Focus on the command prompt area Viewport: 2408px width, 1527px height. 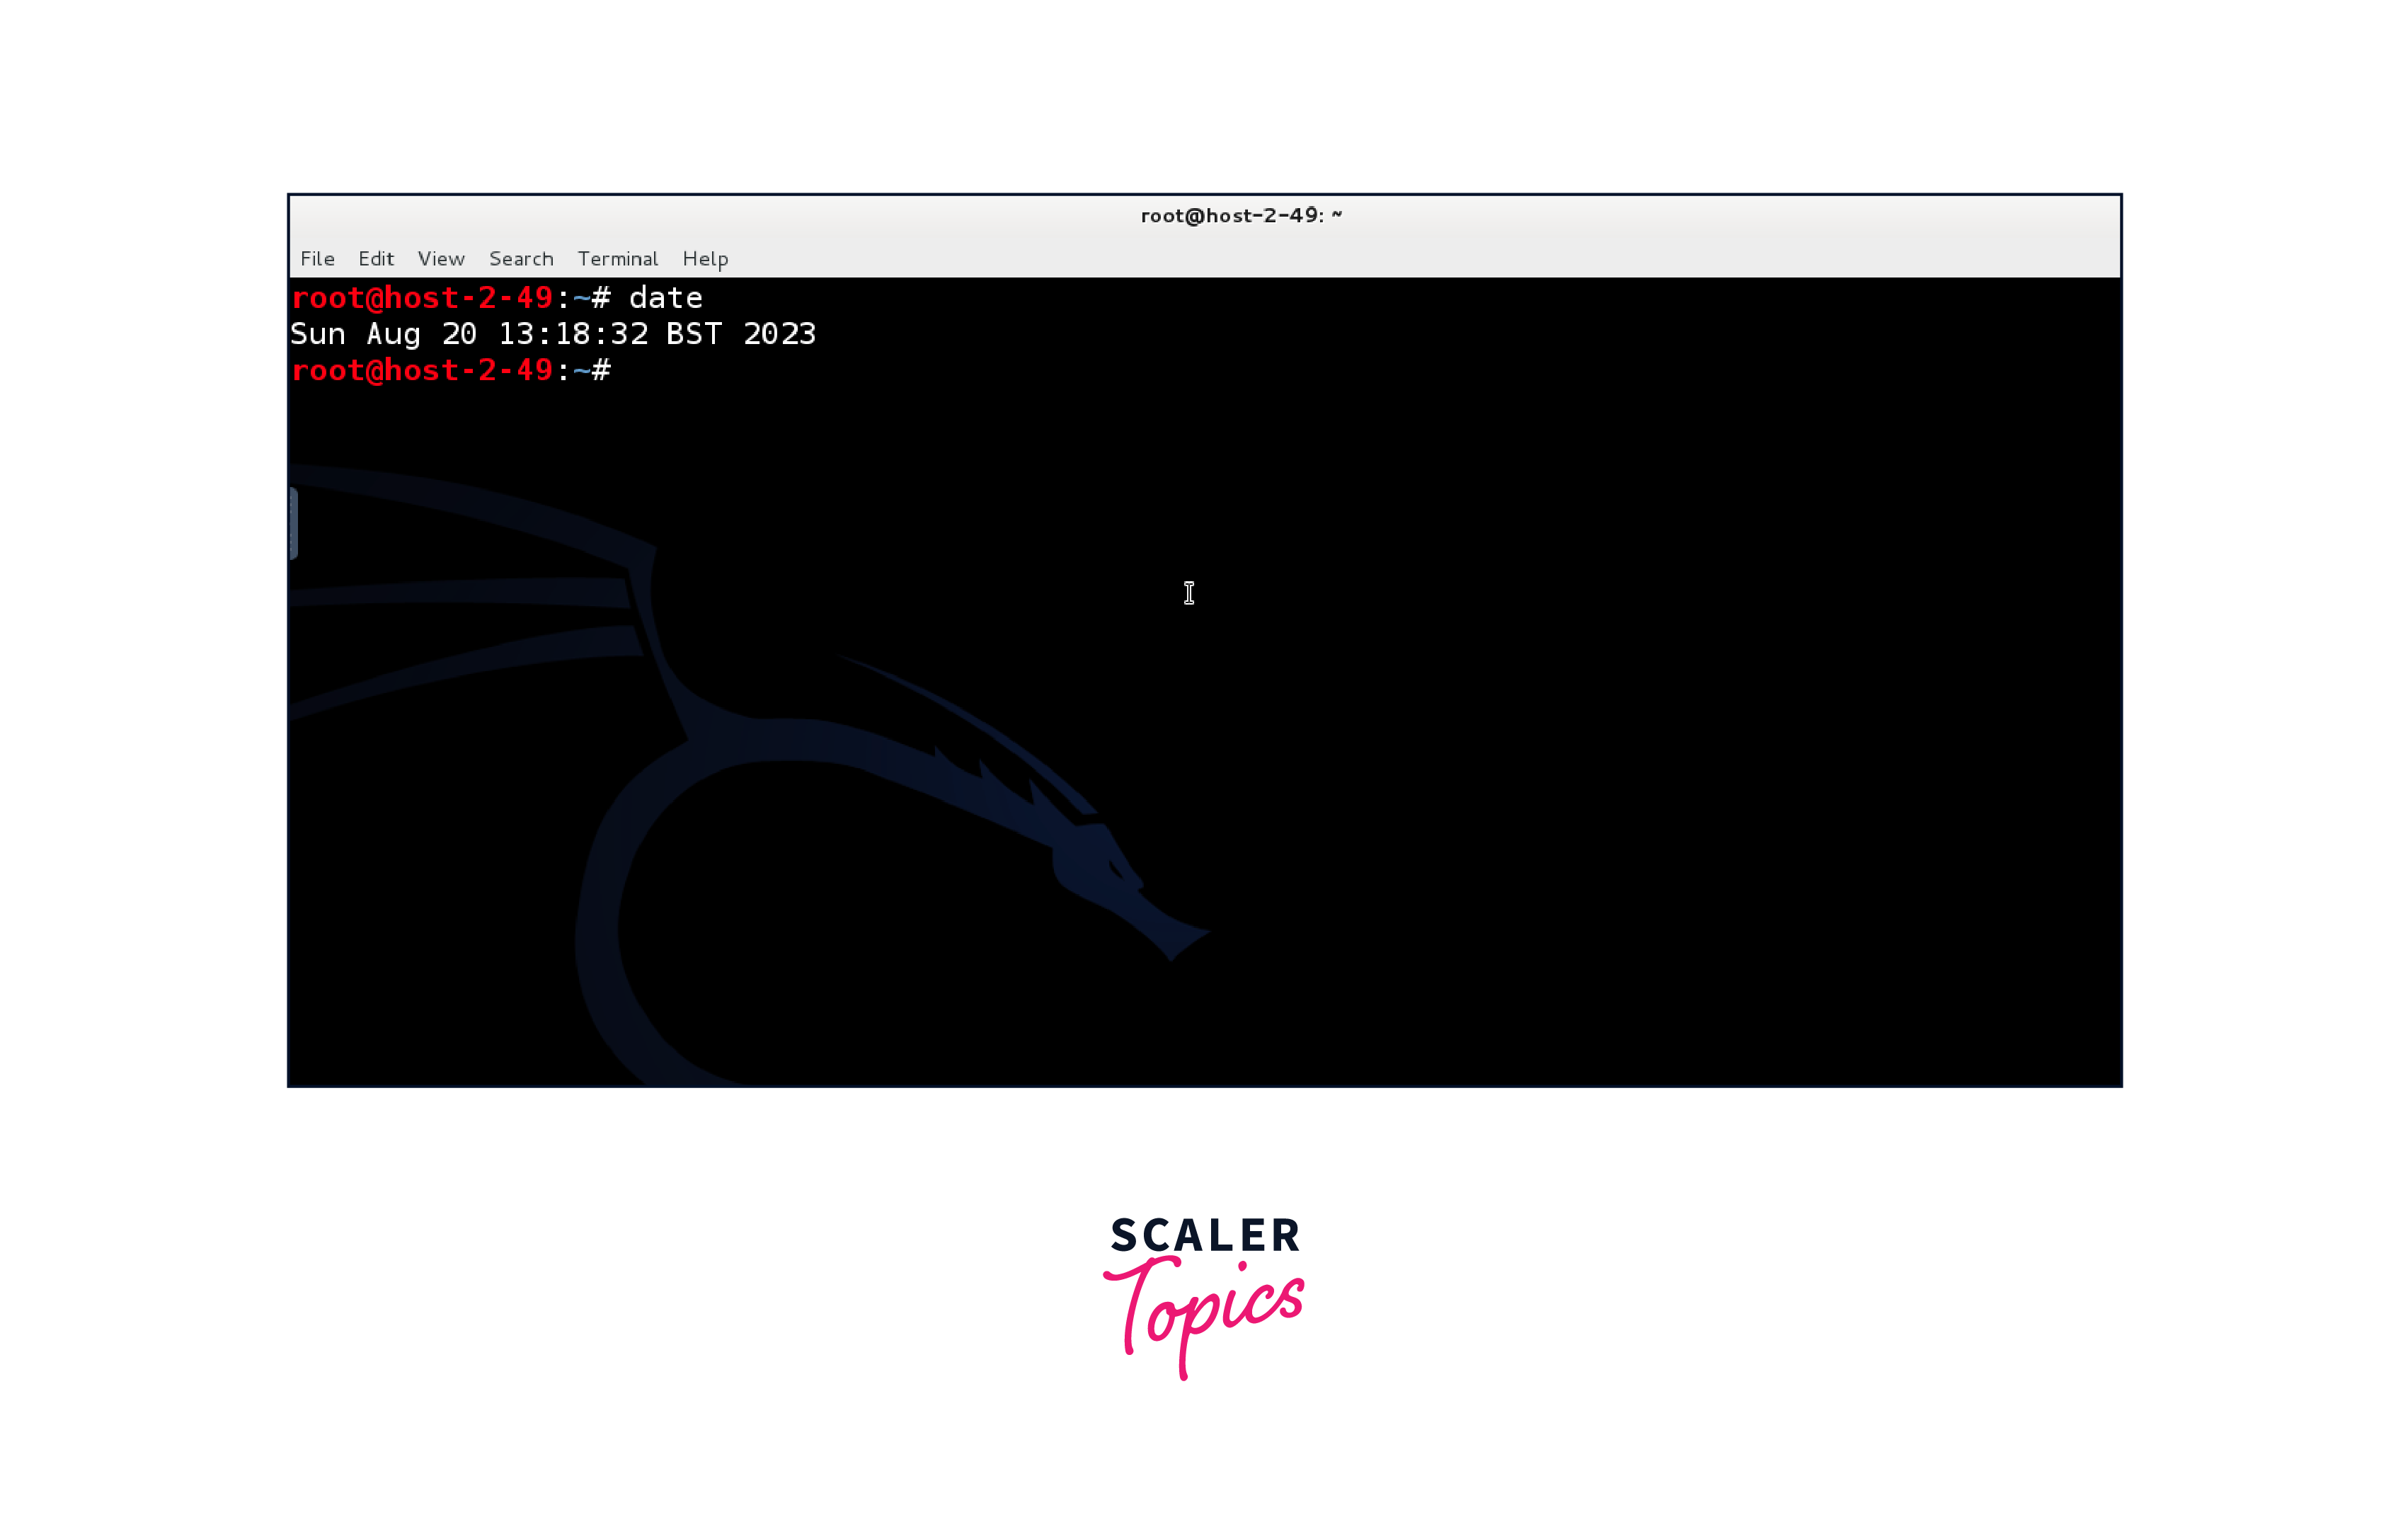pos(457,369)
